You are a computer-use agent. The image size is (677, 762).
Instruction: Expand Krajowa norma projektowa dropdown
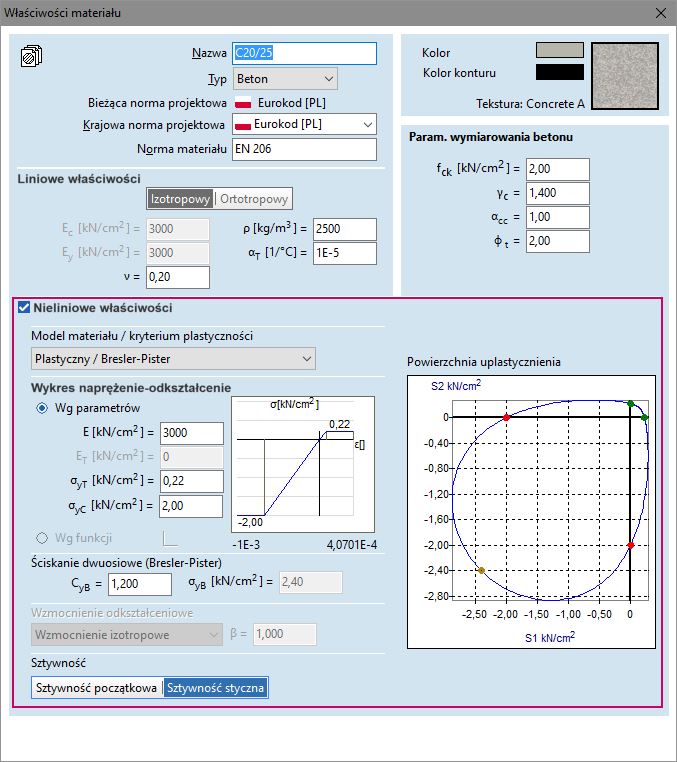[x=367, y=124]
